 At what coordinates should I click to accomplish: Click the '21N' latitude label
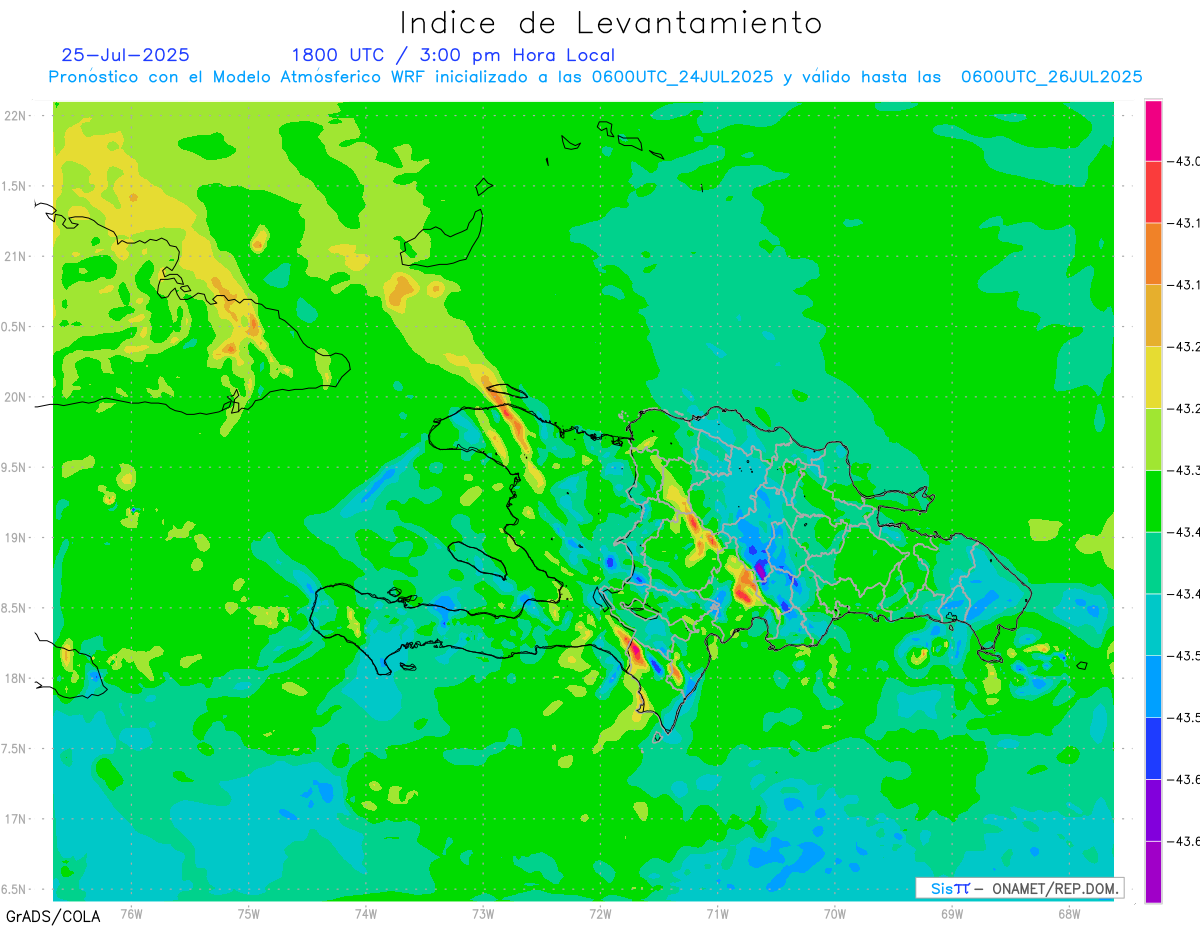(14, 257)
